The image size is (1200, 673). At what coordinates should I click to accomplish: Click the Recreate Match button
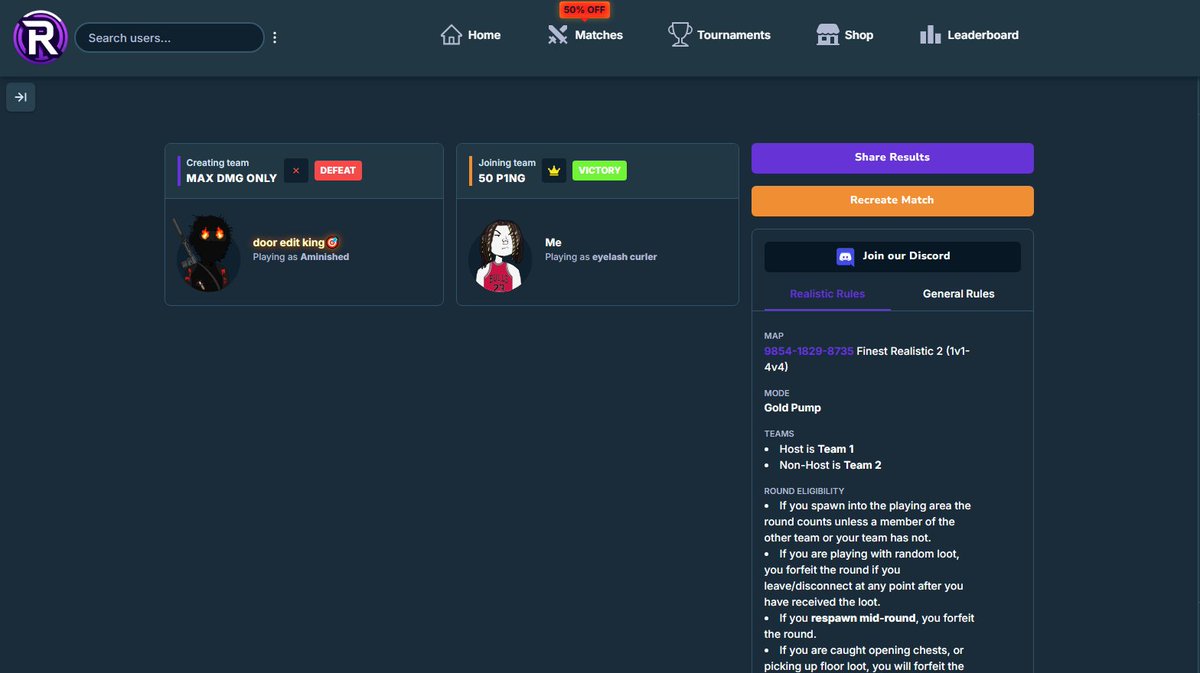(x=892, y=201)
